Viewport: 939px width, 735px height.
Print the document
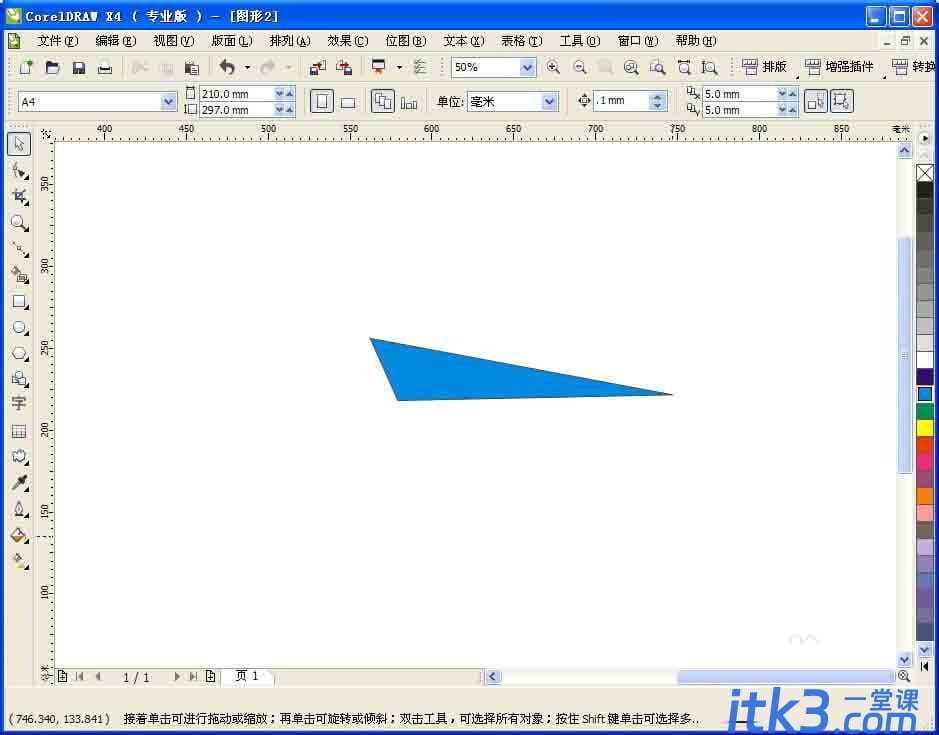point(105,68)
